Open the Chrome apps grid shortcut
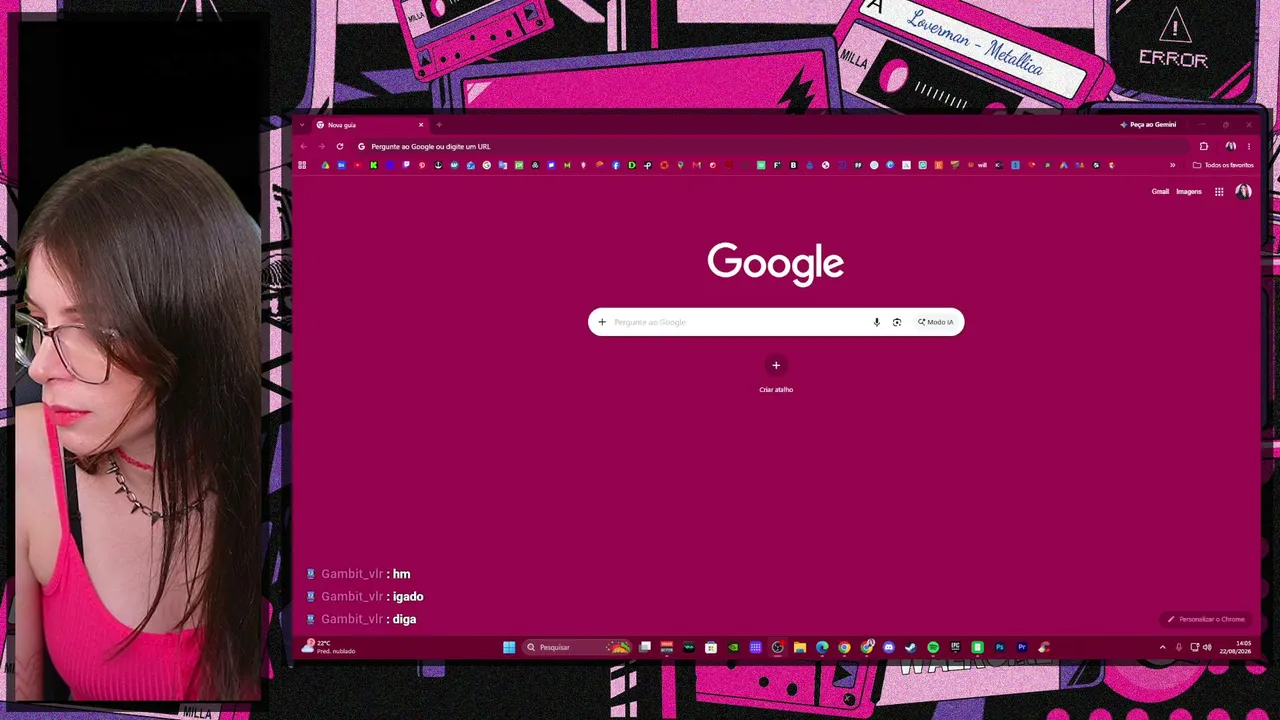The height and width of the screenshot is (720, 1280). pos(302,165)
